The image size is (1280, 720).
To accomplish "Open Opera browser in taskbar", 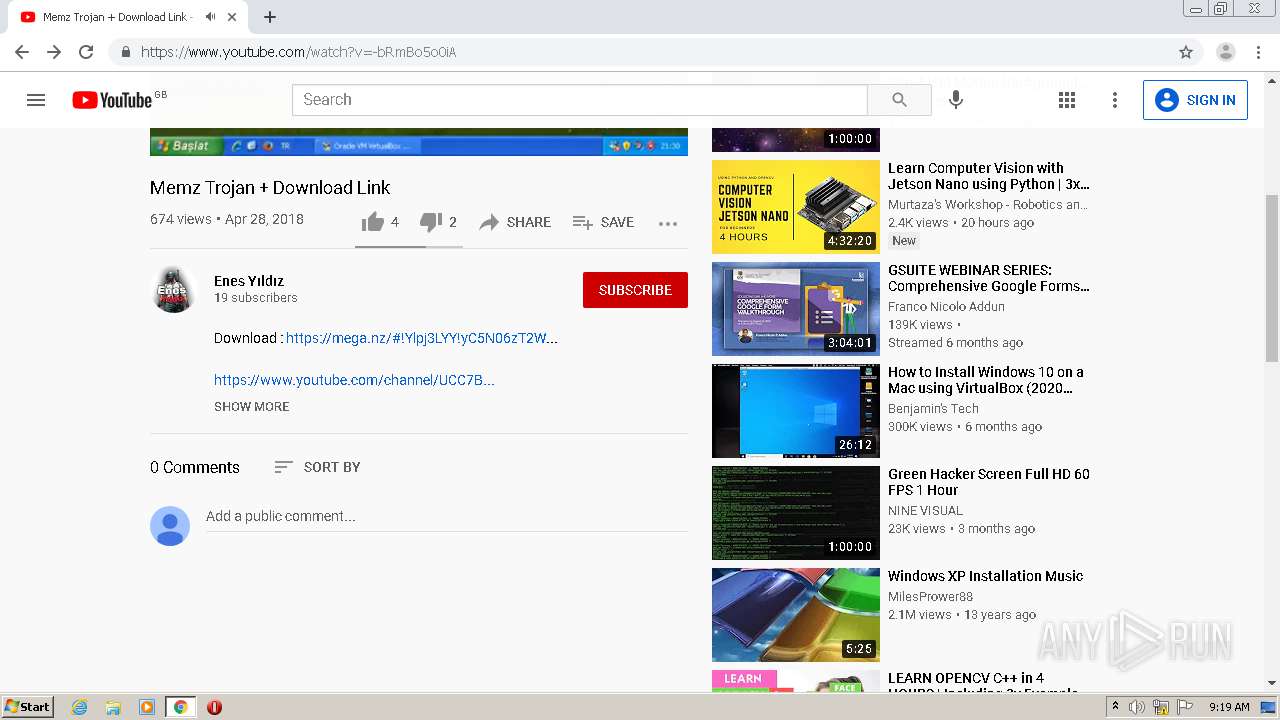I will (214, 707).
